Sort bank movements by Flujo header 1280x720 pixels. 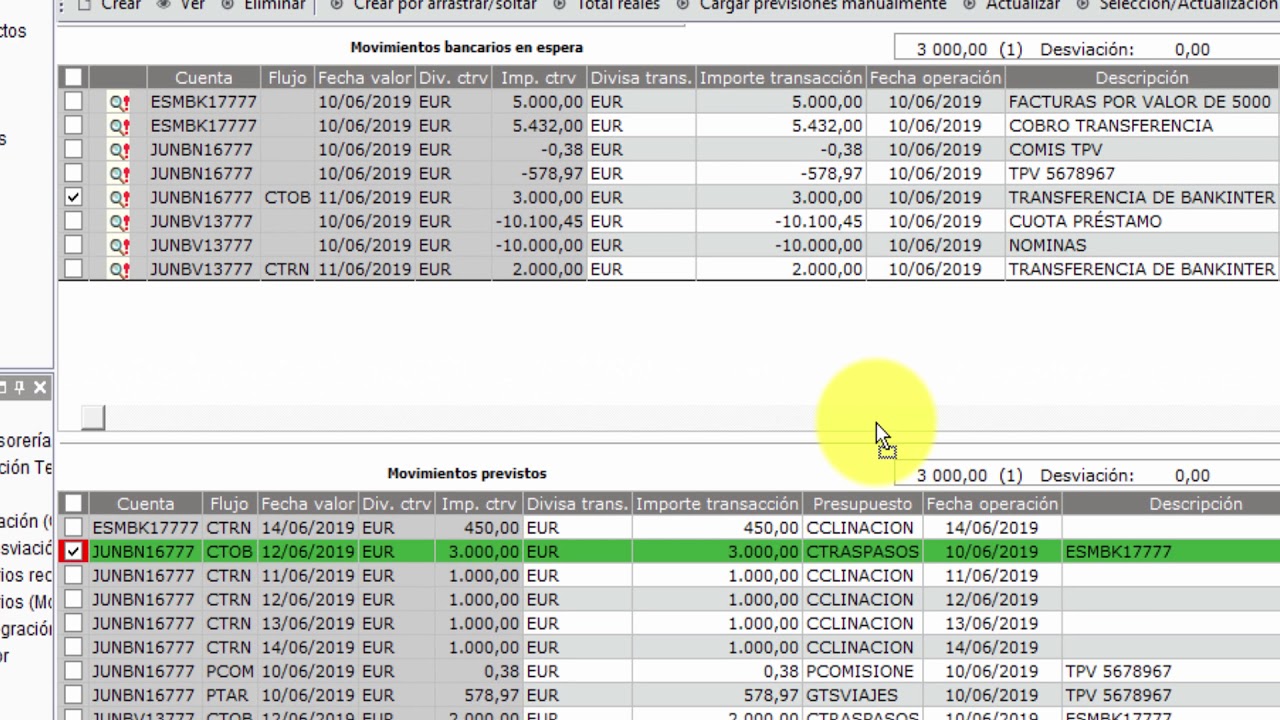[287, 77]
